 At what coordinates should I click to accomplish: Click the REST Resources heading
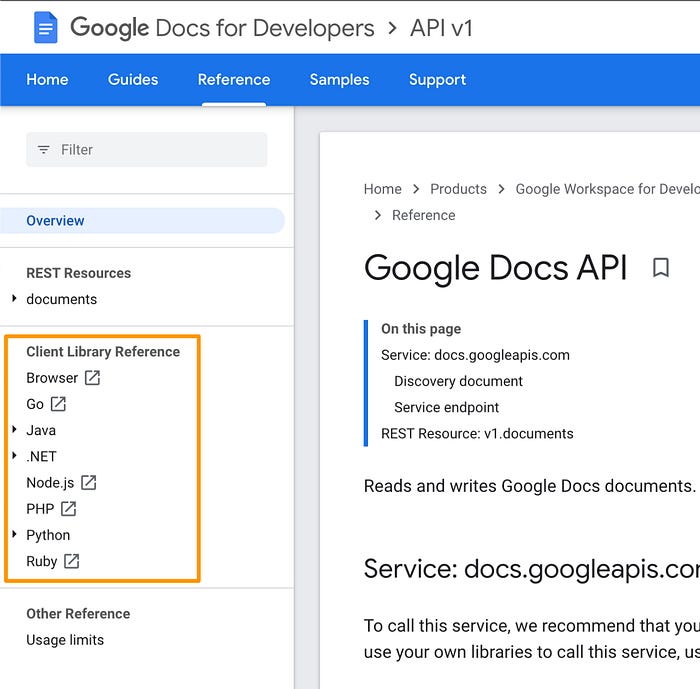[79, 273]
